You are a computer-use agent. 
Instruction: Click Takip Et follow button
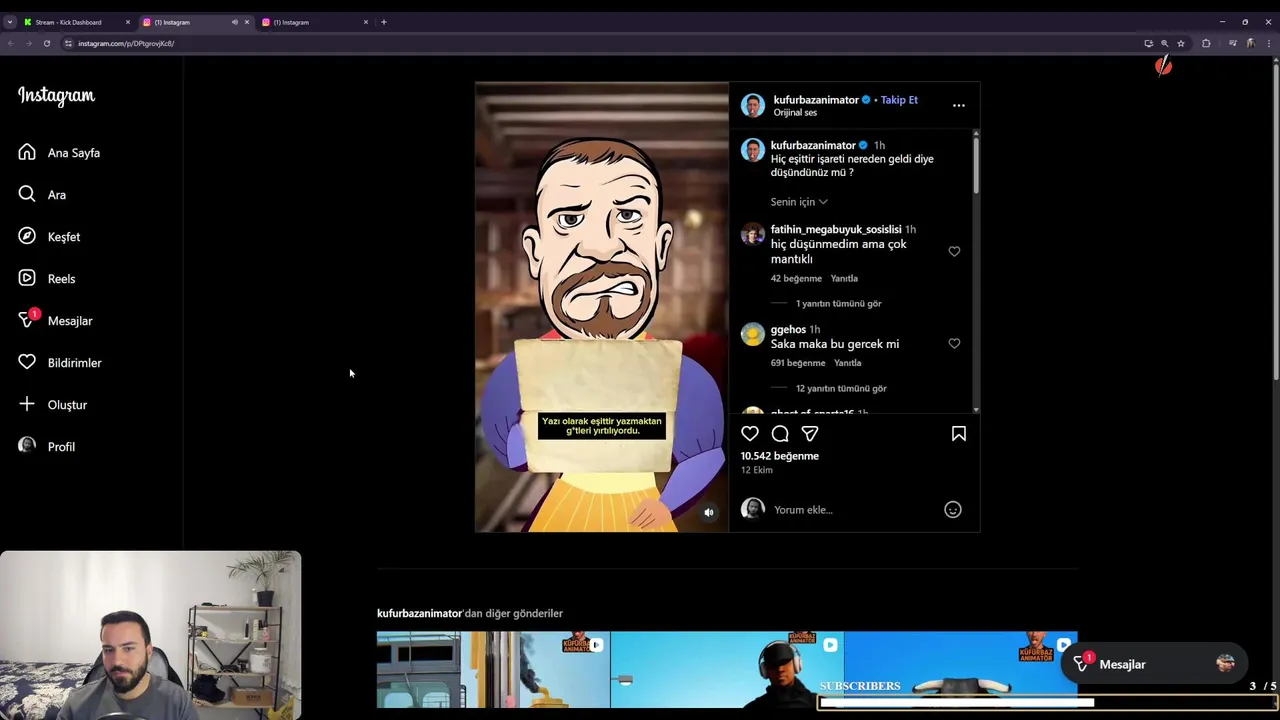899,100
